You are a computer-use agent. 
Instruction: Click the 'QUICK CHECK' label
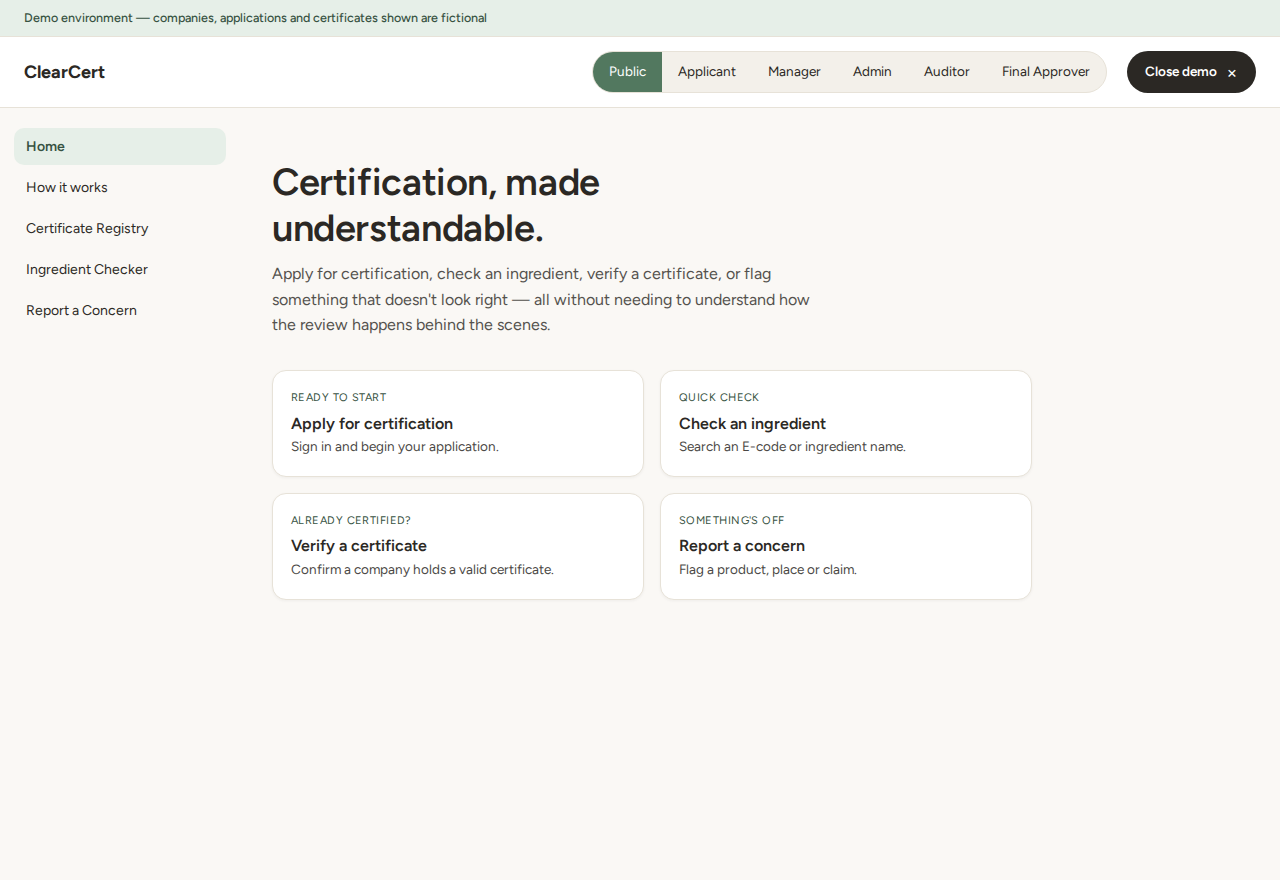(719, 397)
